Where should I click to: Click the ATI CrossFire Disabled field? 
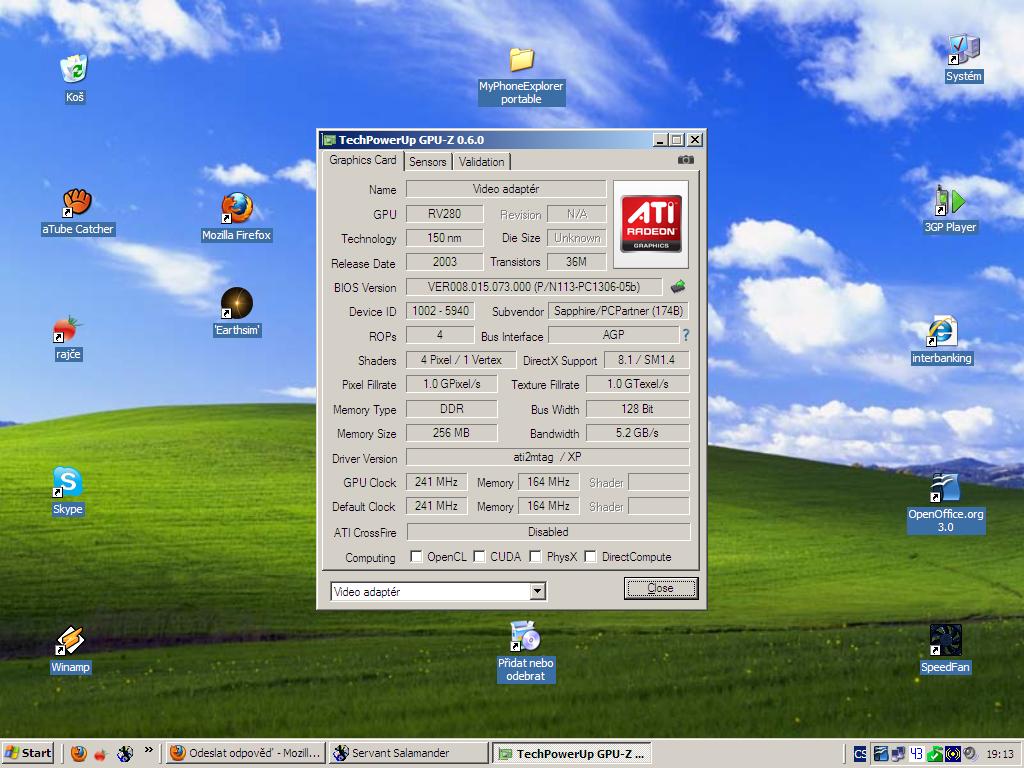click(x=549, y=532)
